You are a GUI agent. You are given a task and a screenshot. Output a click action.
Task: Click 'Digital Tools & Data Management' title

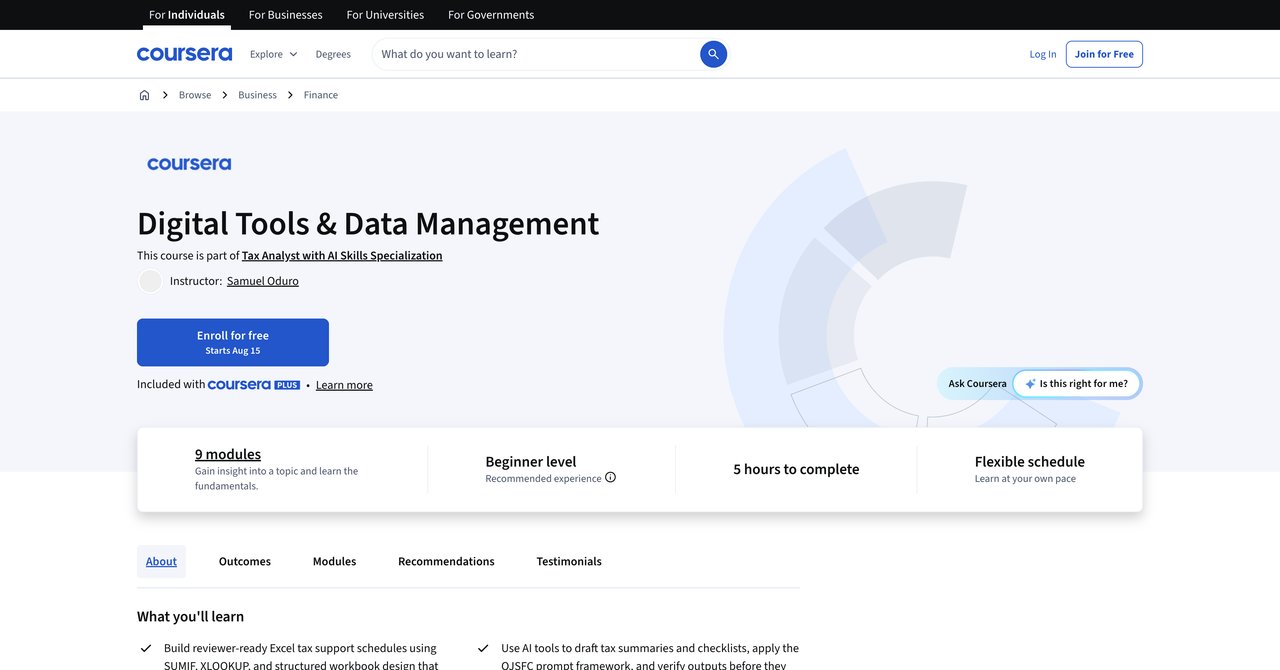pyautogui.click(x=368, y=223)
